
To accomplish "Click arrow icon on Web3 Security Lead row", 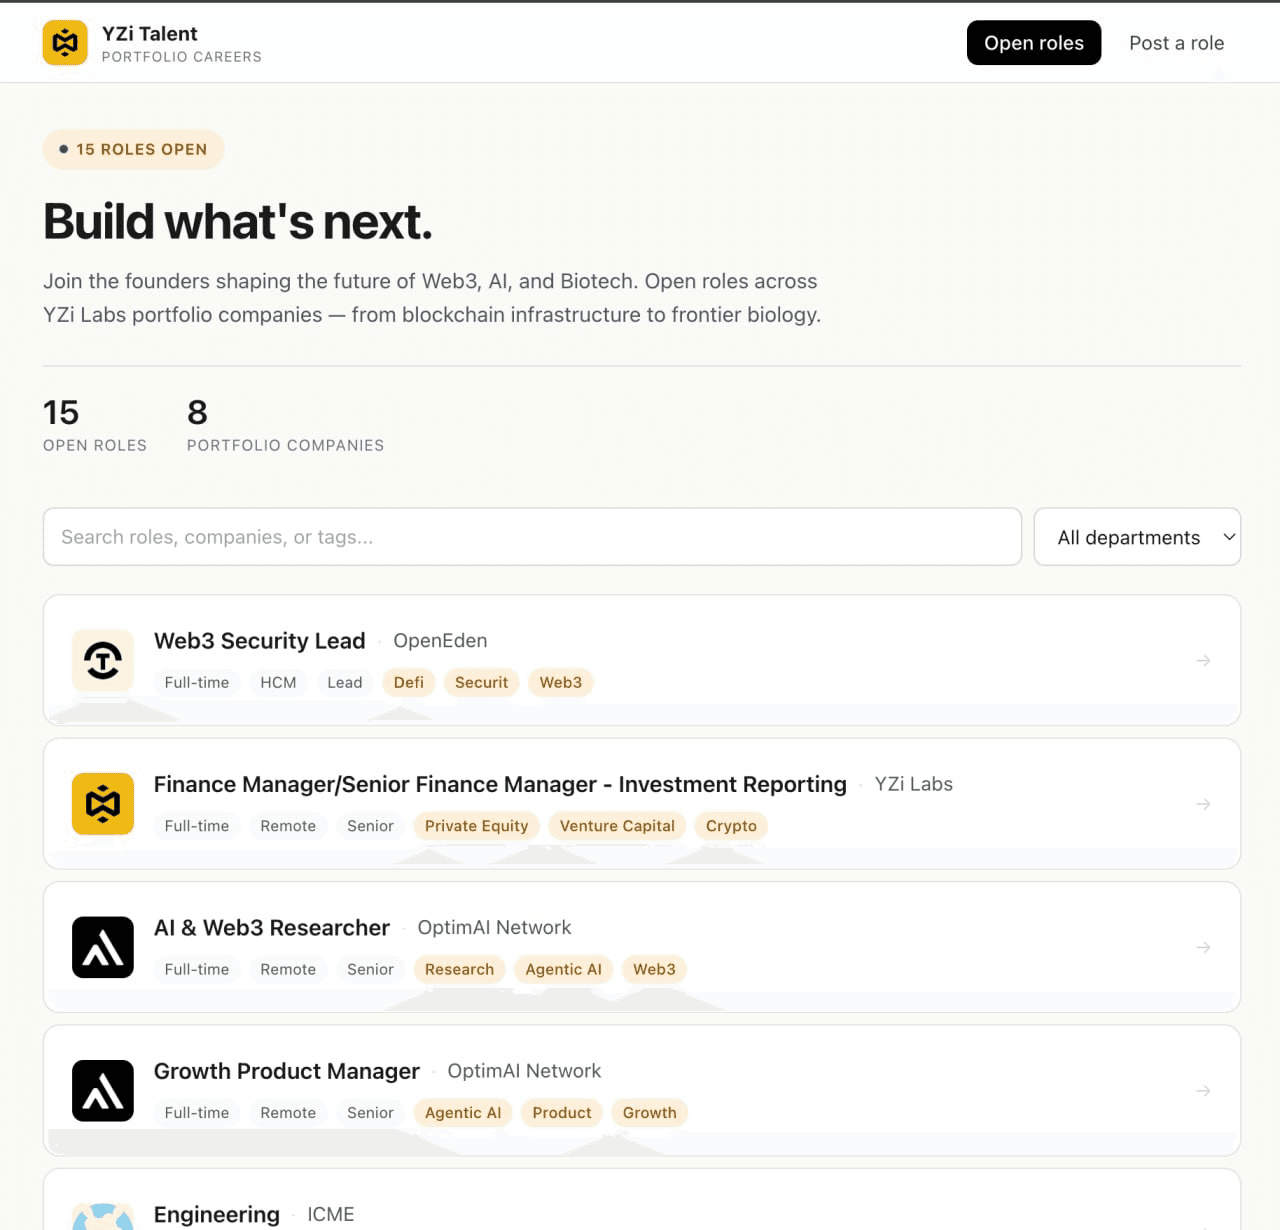I will pos(1203,660).
